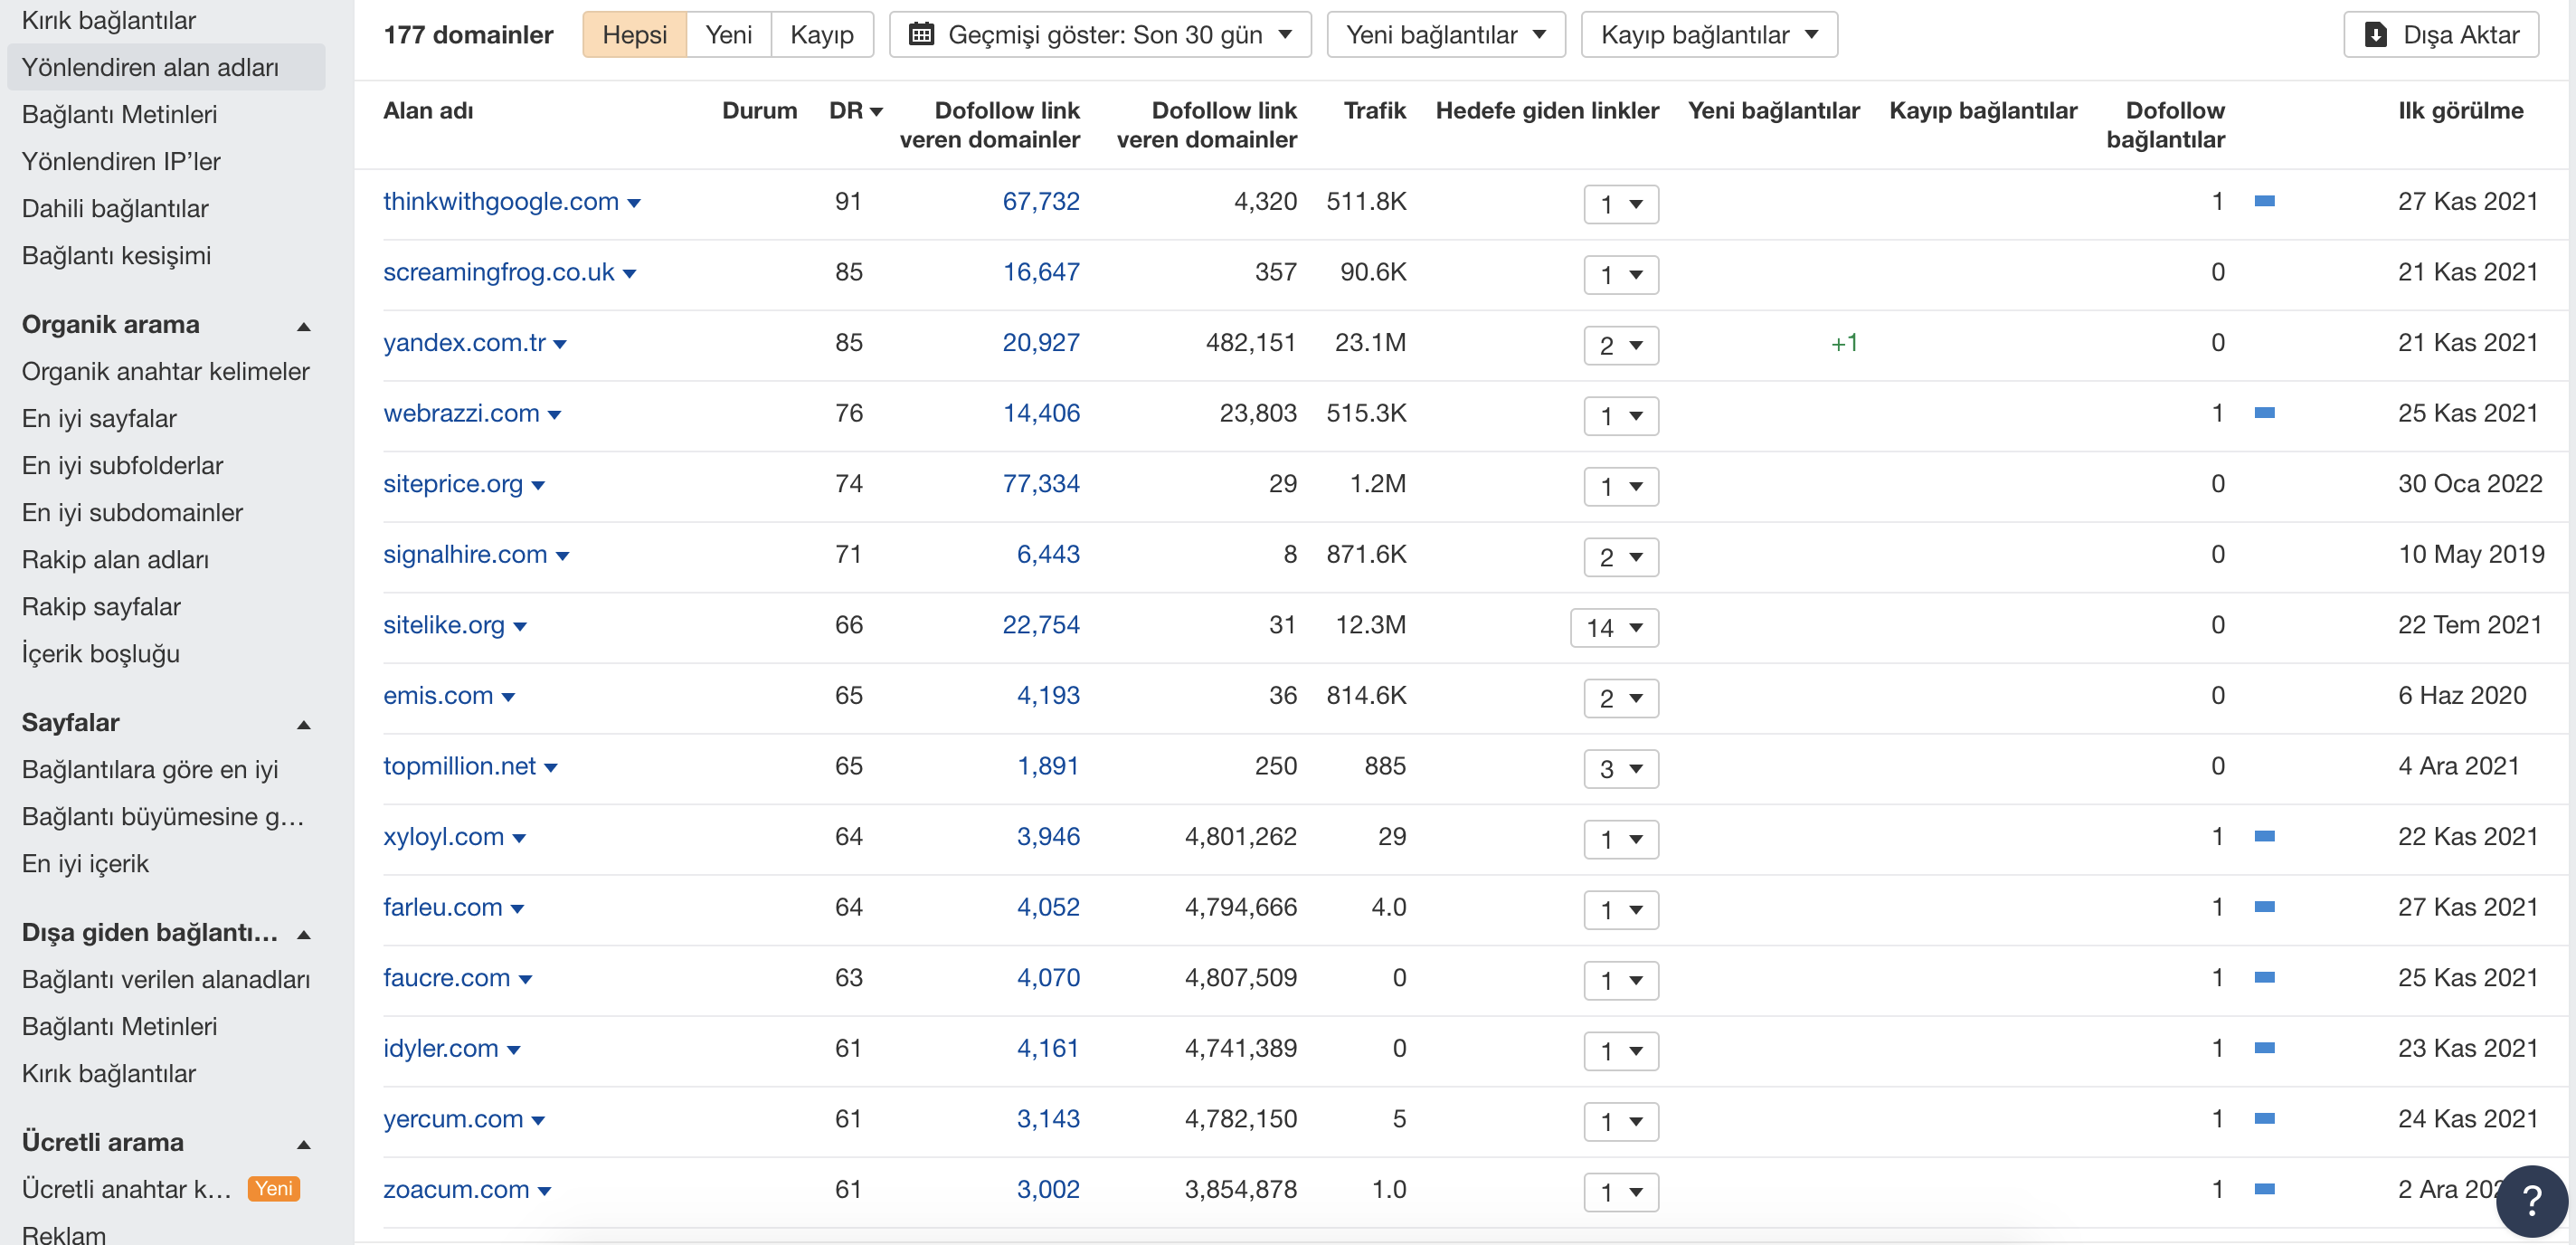Expand the 14 links dropdown for sitelike.org
This screenshot has height=1245, width=2576.
tap(1614, 628)
